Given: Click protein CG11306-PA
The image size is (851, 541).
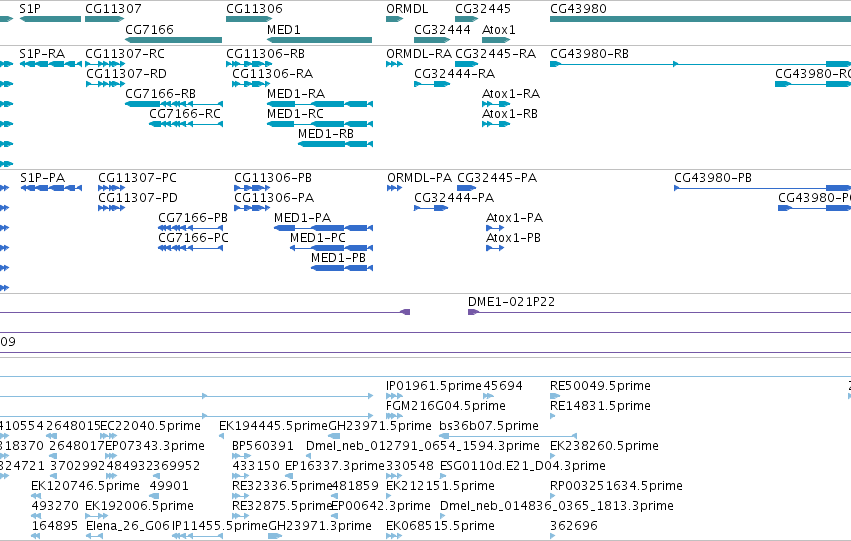Looking at the screenshot, I should pyautogui.click(x=252, y=208).
